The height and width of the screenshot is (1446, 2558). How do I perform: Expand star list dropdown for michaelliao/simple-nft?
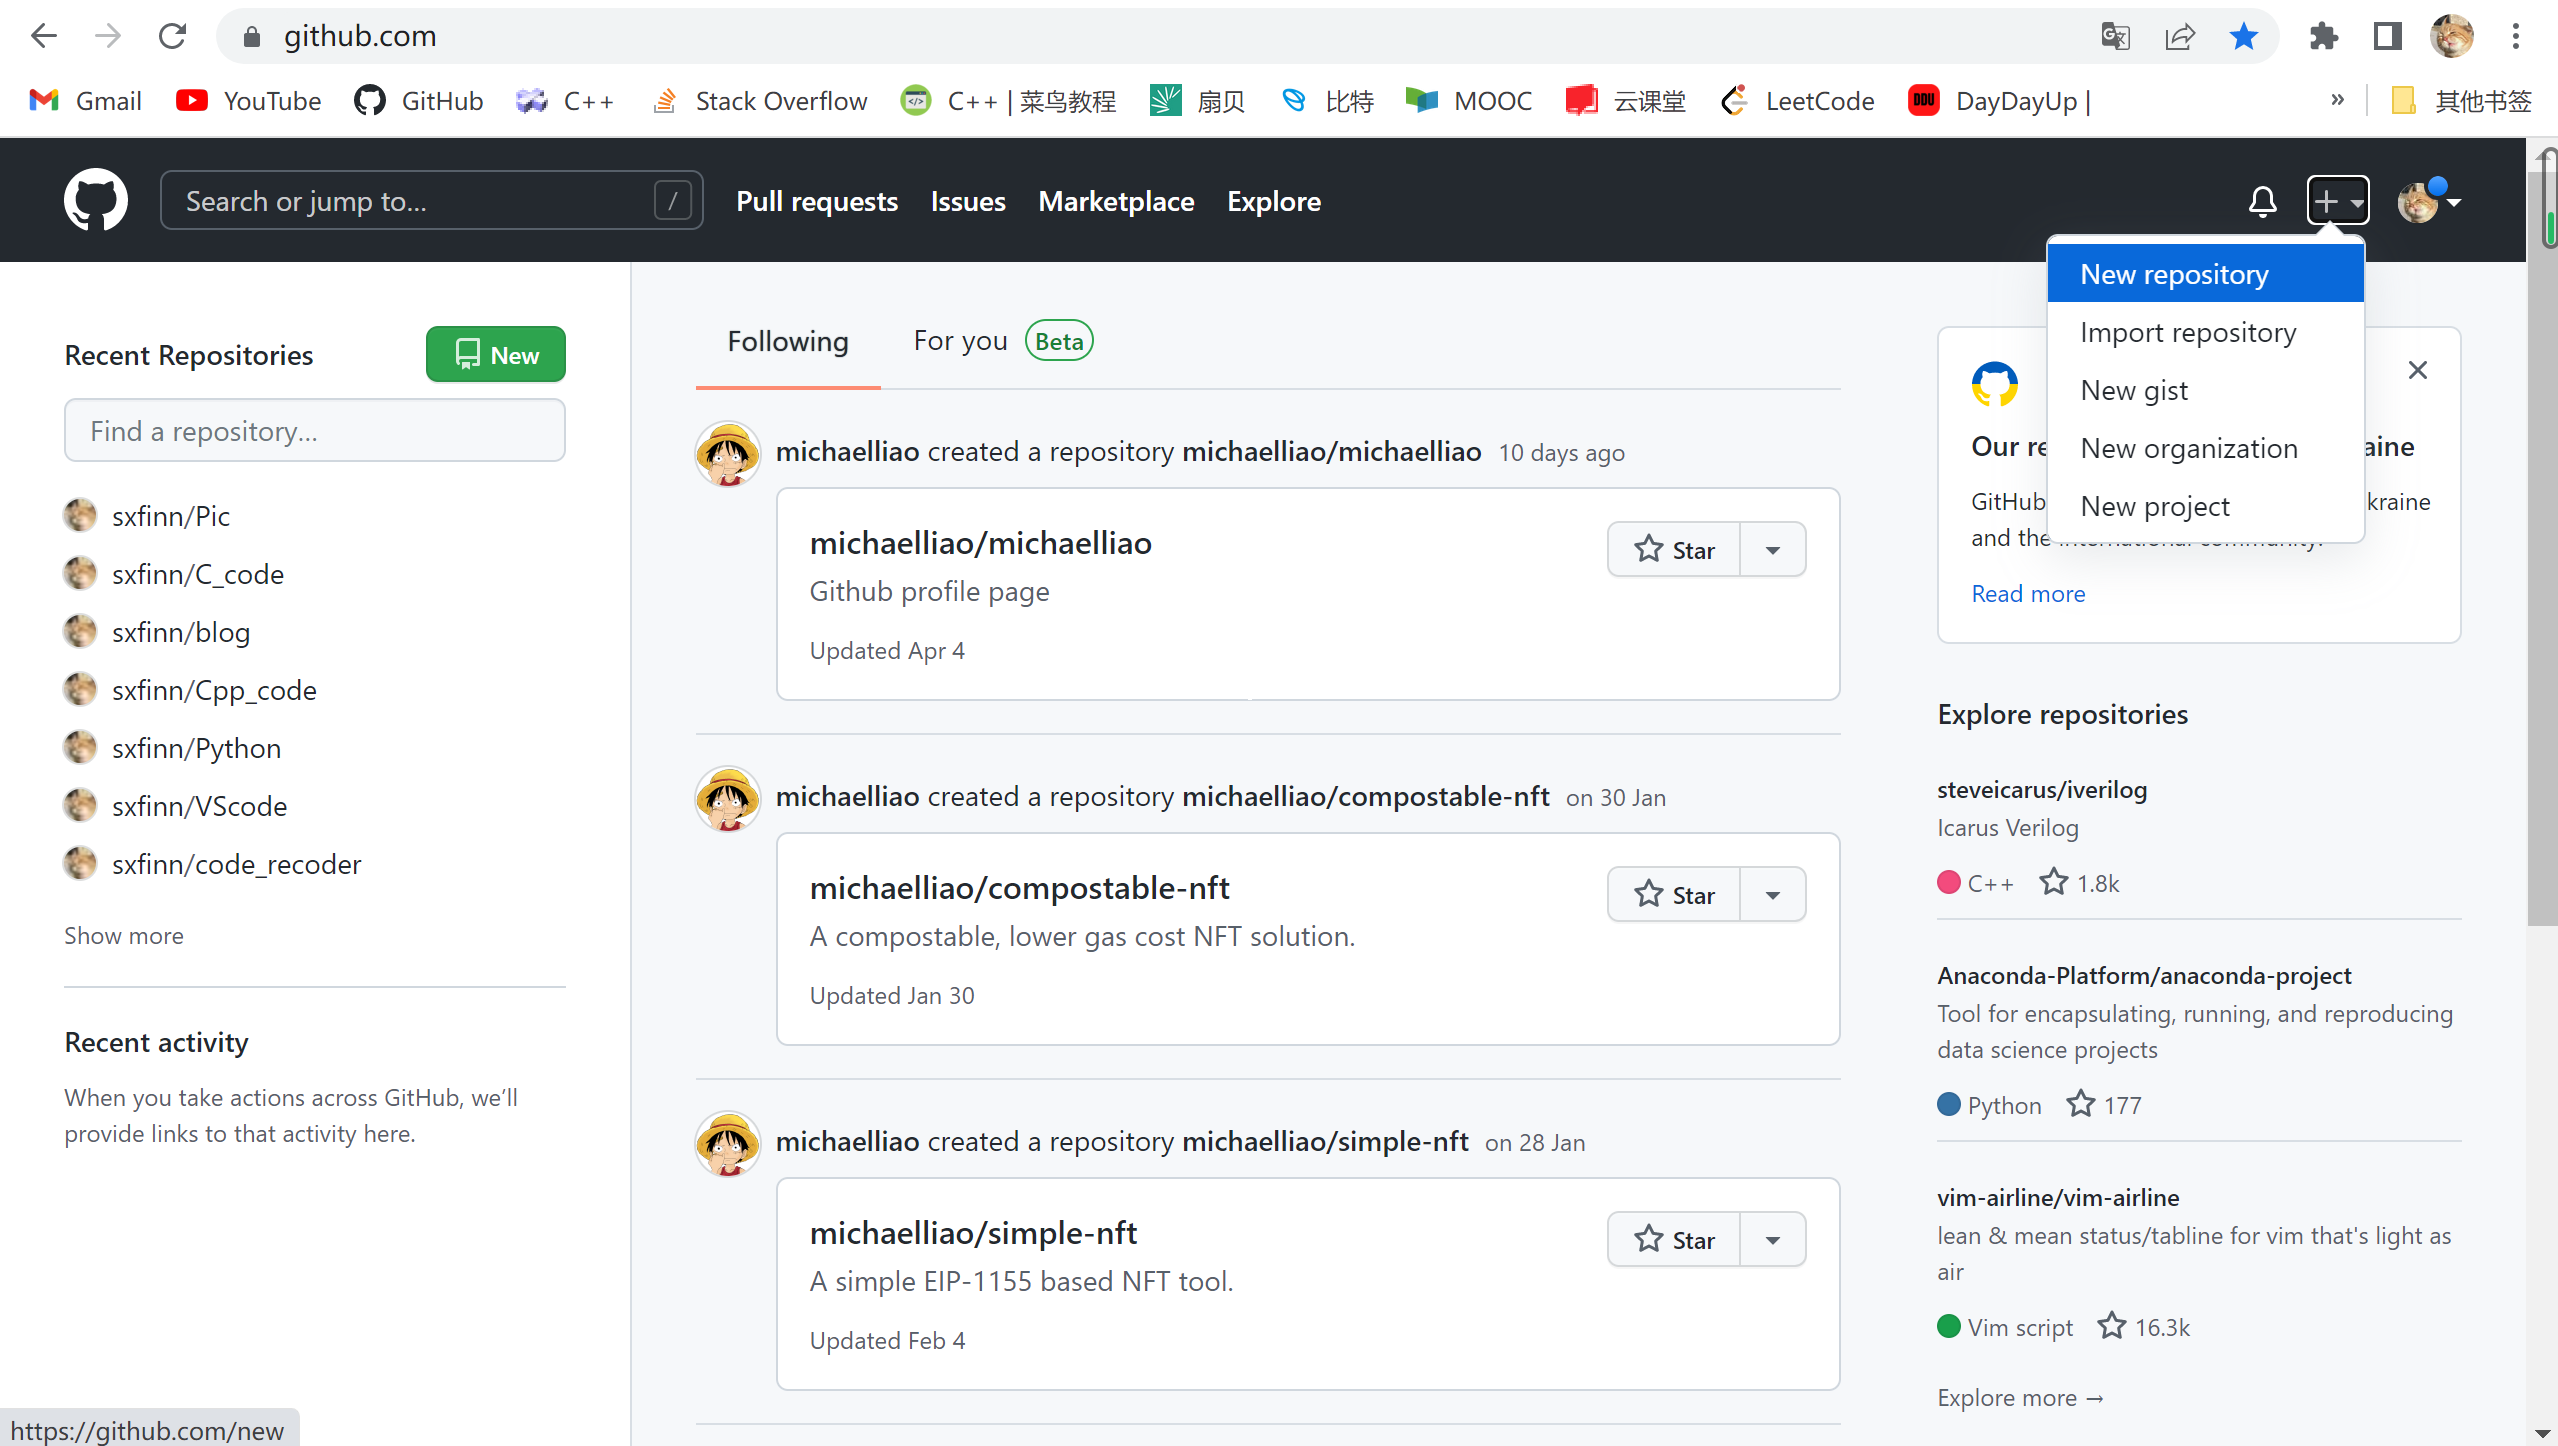(x=1772, y=1239)
